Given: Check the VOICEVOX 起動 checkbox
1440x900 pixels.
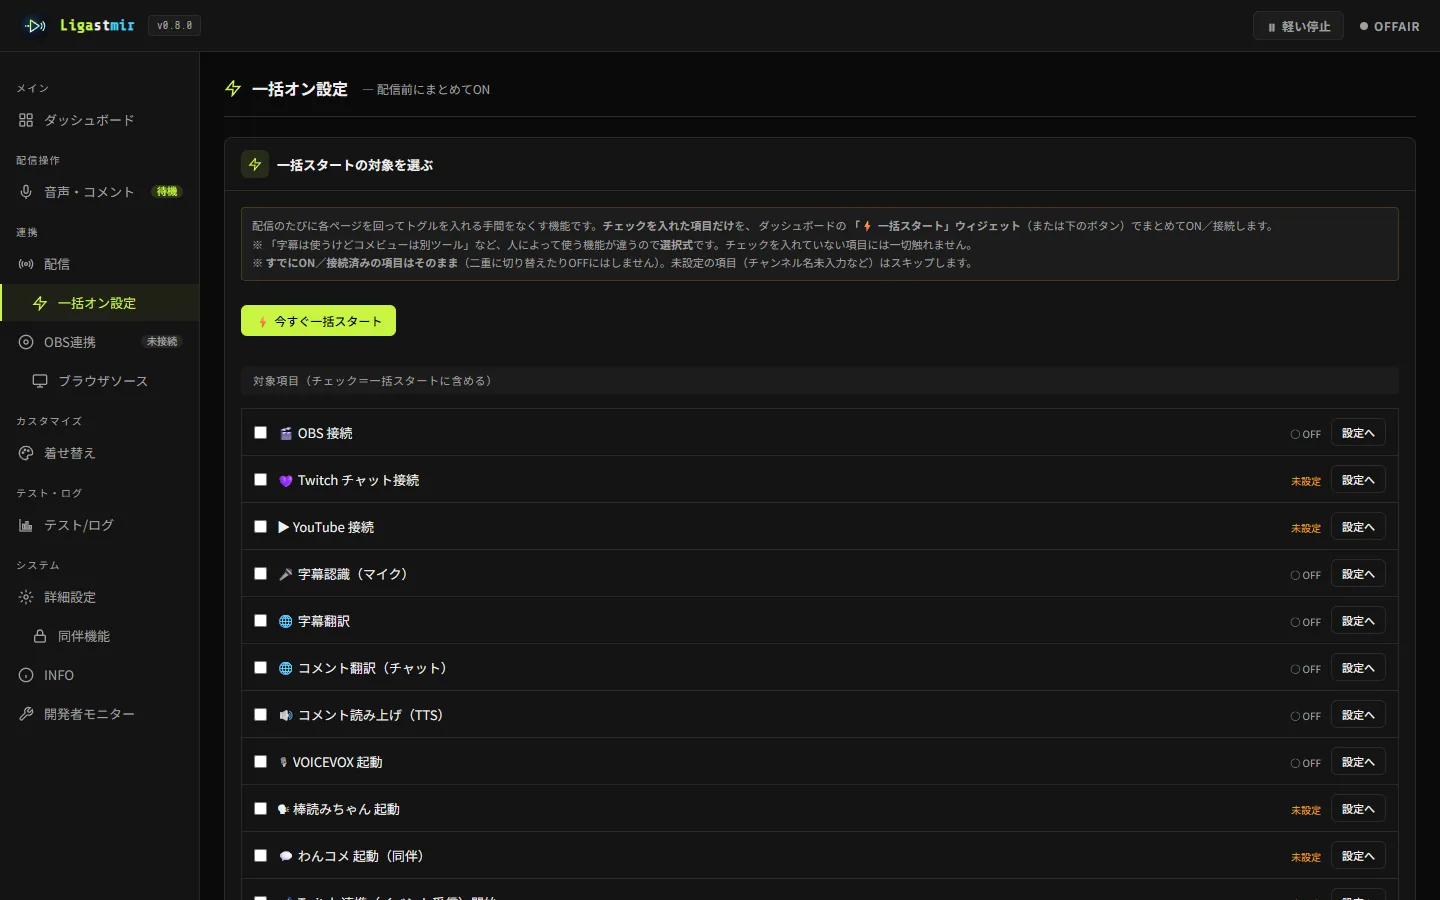Looking at the screenshot, I should (x=261, y=762).
